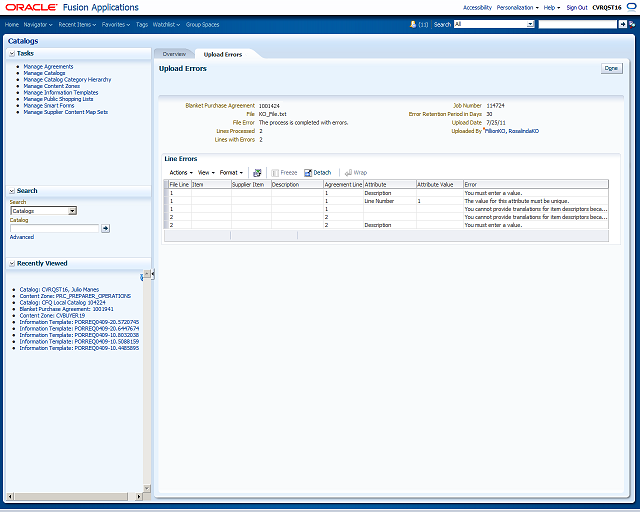The height and width of the screenshot is (512, 640).
Task: Open the global Search category combo box
Action: pyautogui.click(x=494, y=24)
